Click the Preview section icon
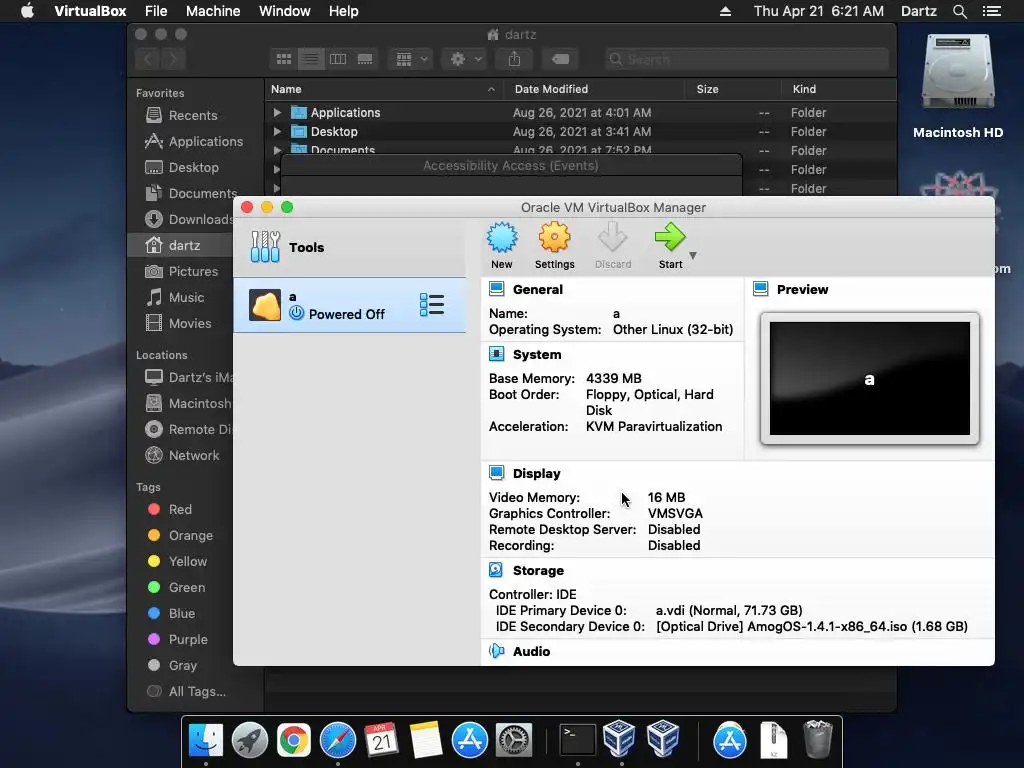The height and width of the screenshot is (768, 1024). click(x=761, y=289)
